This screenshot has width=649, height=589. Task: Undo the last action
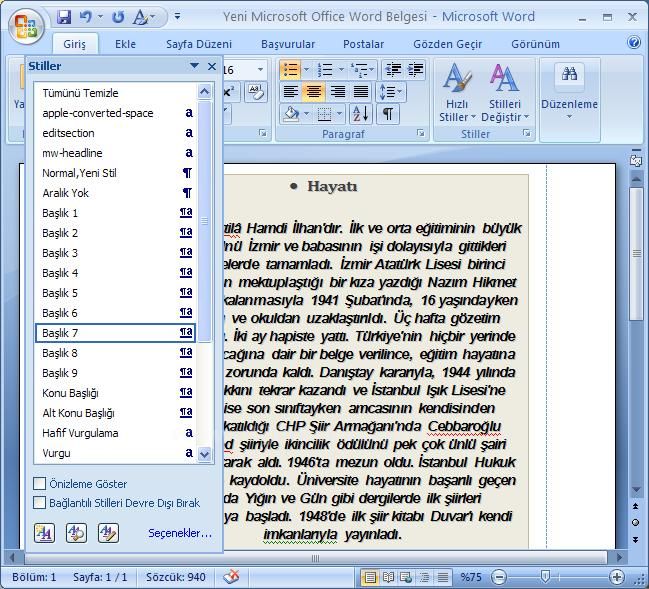(86, 17)
